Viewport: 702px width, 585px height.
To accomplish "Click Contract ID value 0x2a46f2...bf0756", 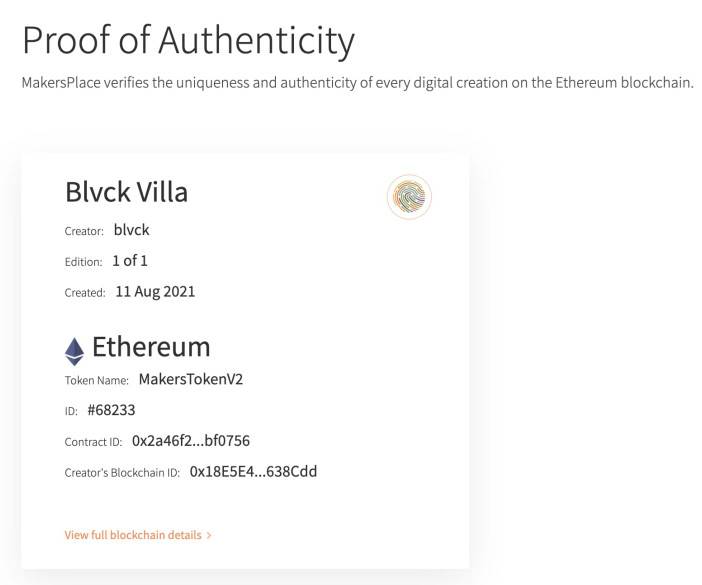I will (x=198, y=440).
